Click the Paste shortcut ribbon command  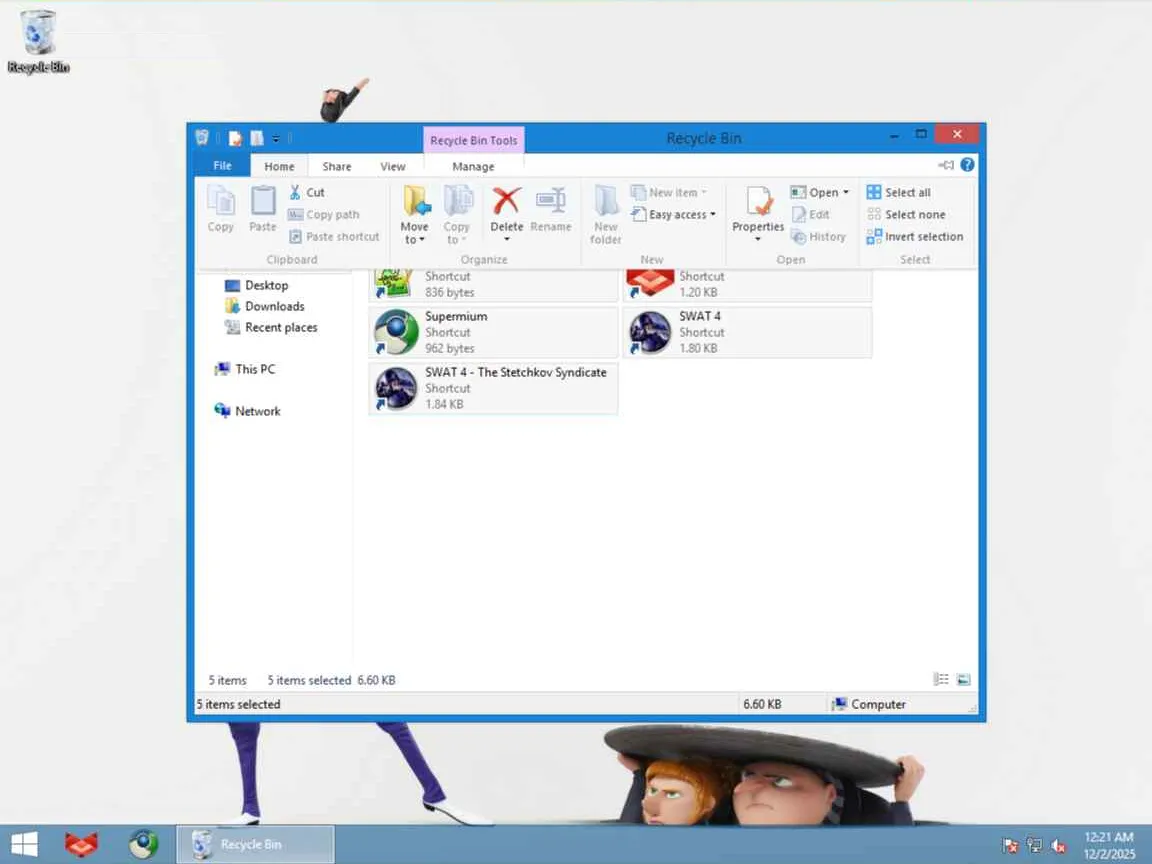click(x=334, y=237)
